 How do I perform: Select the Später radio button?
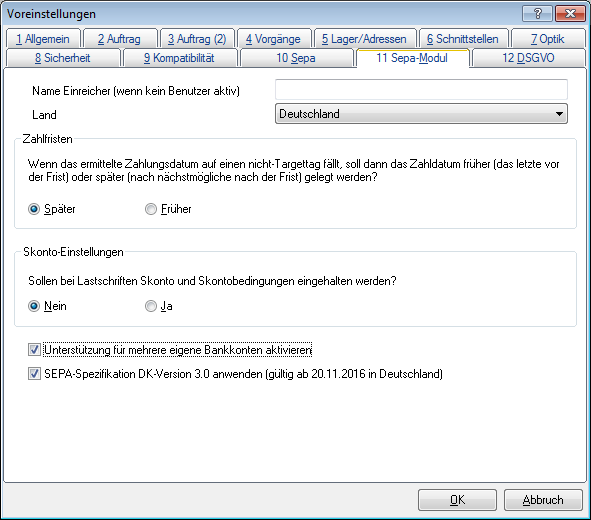coord(34,209)
